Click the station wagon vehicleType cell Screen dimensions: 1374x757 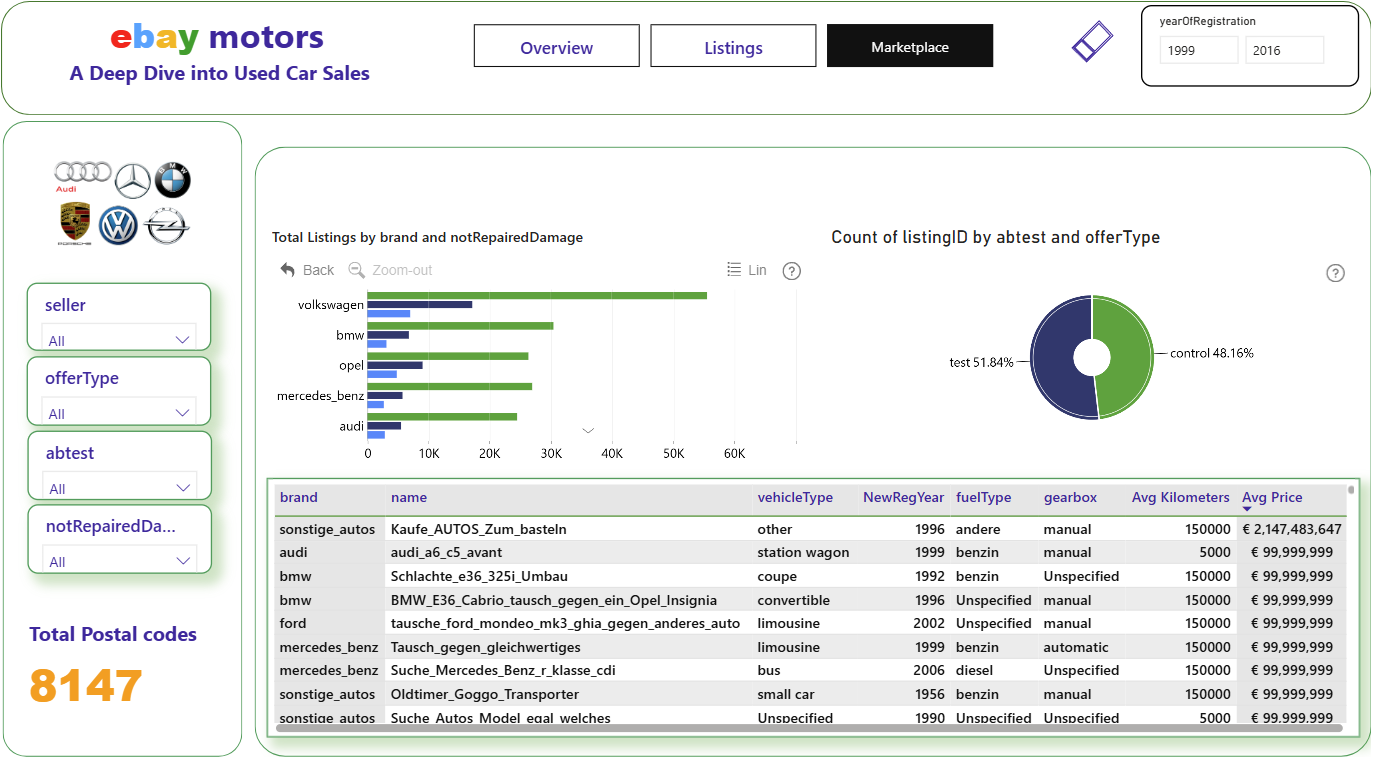pos(803,552)
